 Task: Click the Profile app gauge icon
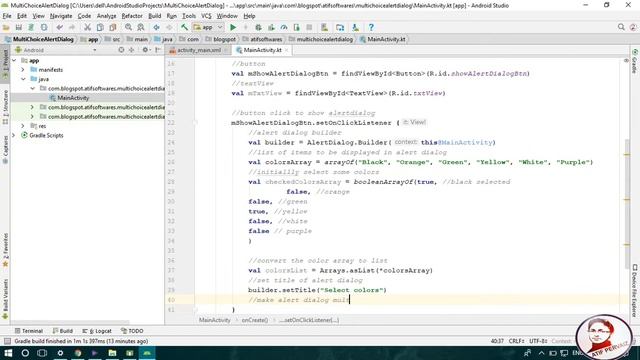[x=284, y=27]
